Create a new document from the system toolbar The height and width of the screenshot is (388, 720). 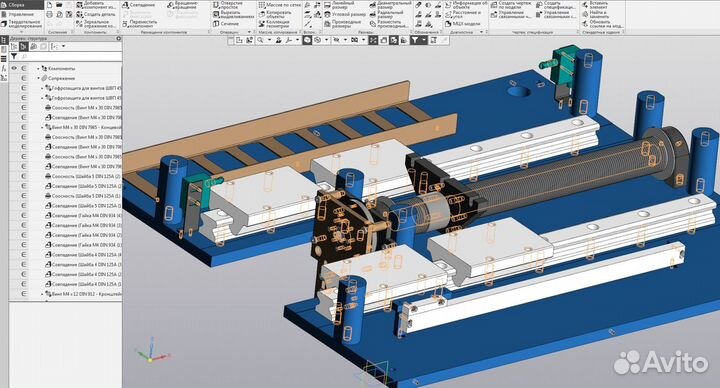[49, 5]
